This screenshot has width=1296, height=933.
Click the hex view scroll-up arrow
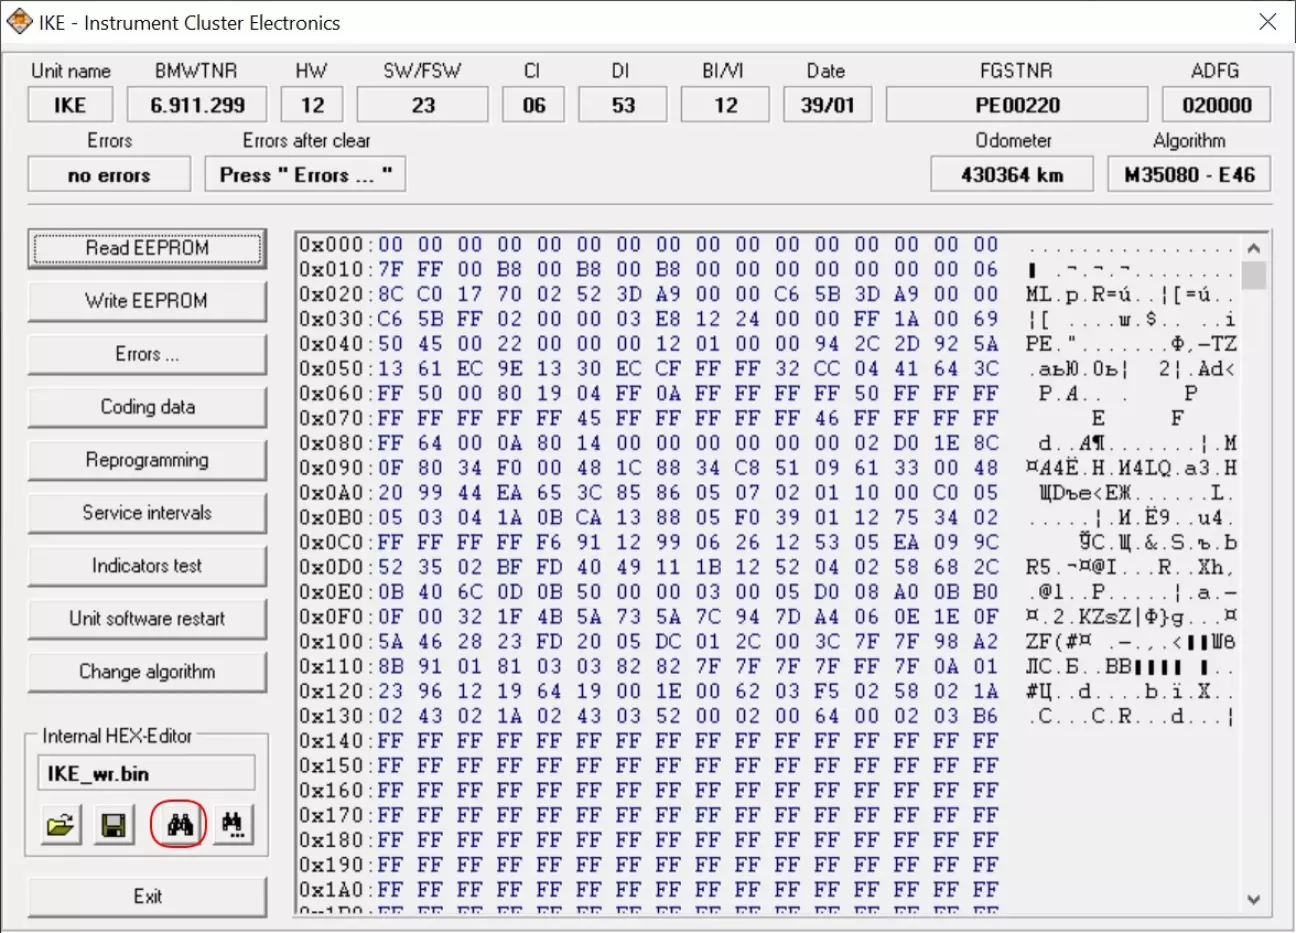tap(1254, 248)
